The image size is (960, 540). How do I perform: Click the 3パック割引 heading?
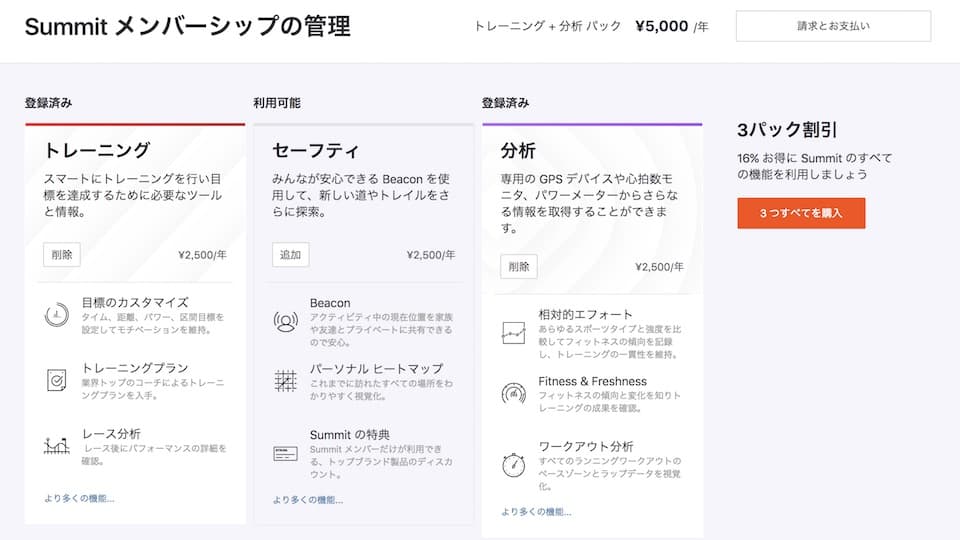pyautogui.click(x=787, y=130)
